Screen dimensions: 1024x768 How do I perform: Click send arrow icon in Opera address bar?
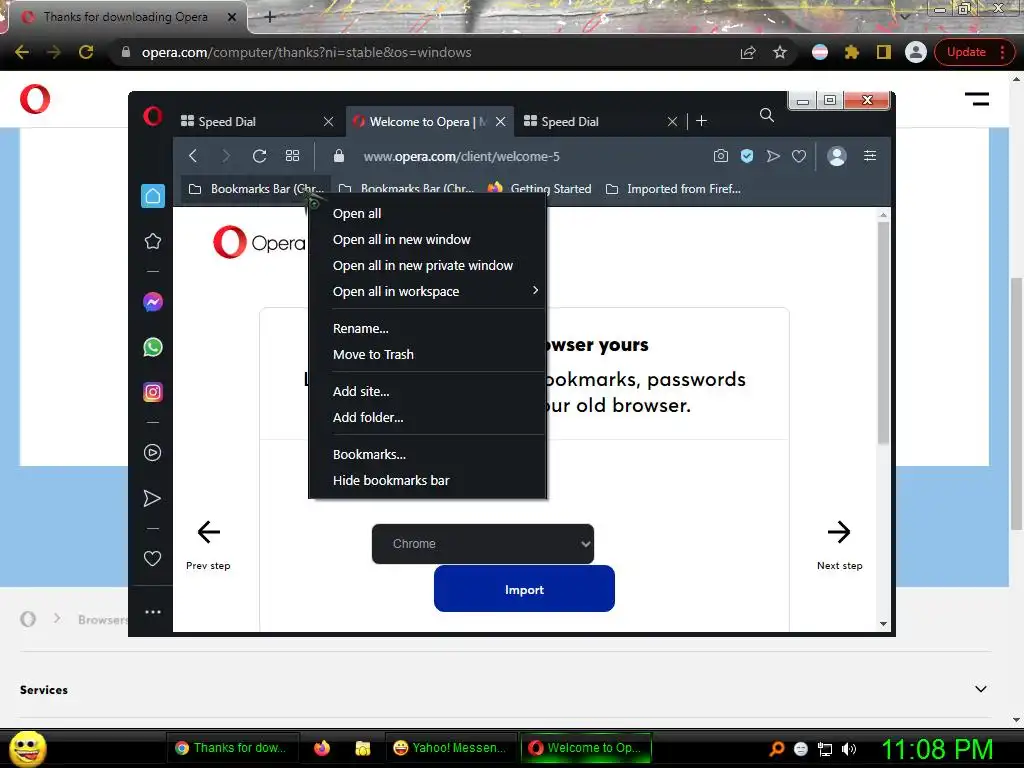(773, 156)
